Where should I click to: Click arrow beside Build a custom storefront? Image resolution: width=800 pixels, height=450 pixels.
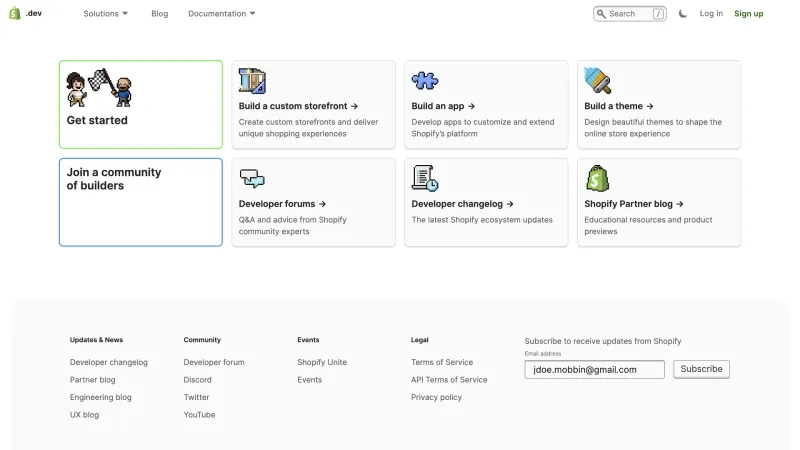pos(354,106)
